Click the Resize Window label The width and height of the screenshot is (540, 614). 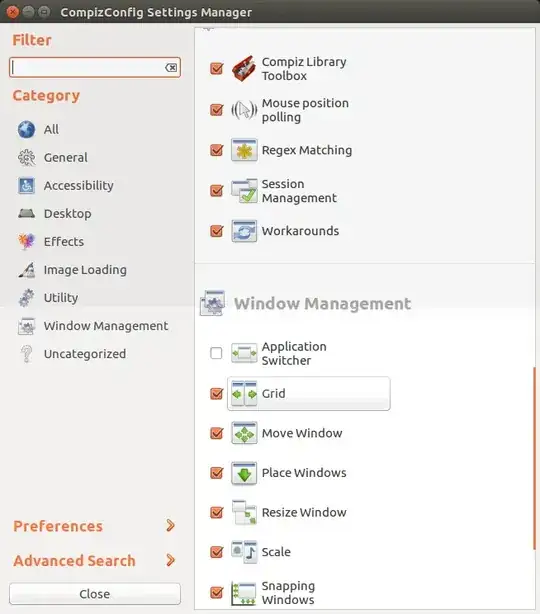pos(304,513)
